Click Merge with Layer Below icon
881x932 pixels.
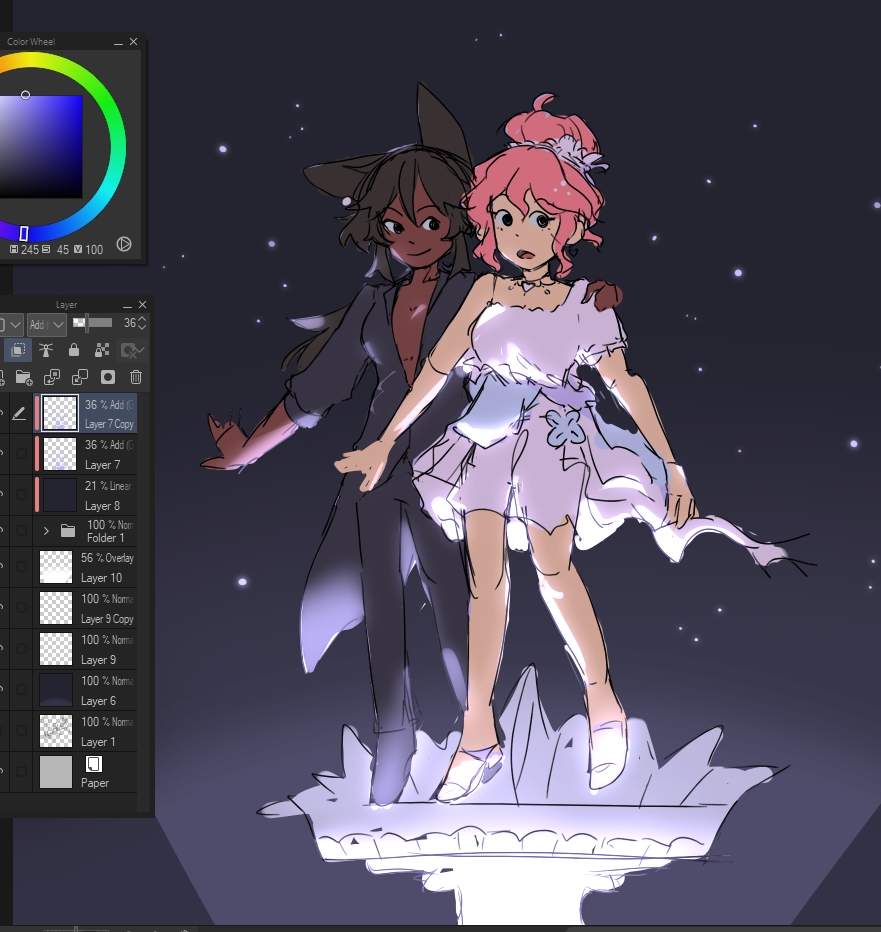pos(80,377)
